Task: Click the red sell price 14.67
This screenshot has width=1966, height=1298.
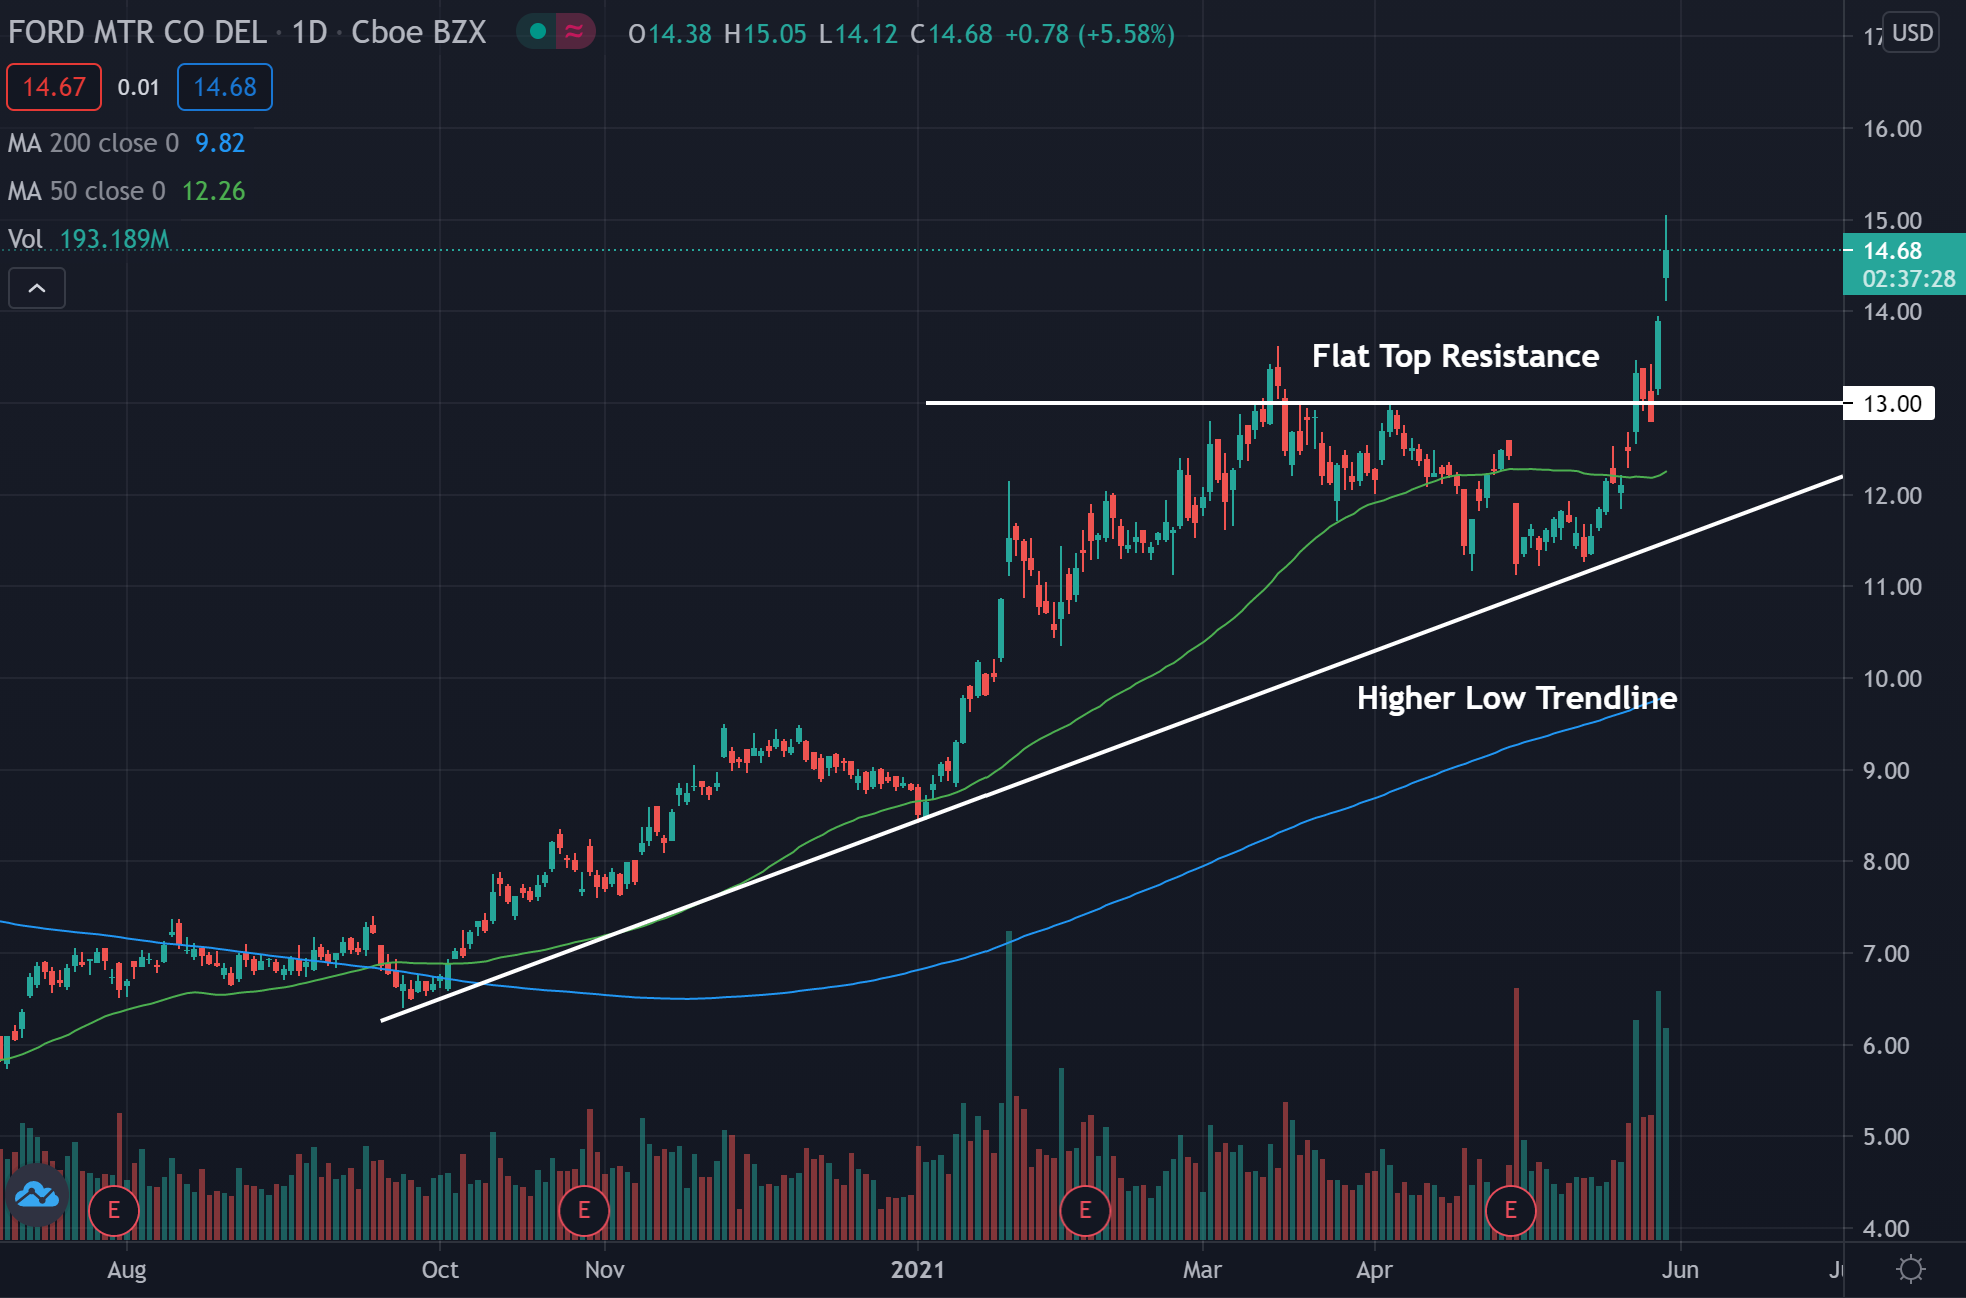Action: tap(54, 87)
